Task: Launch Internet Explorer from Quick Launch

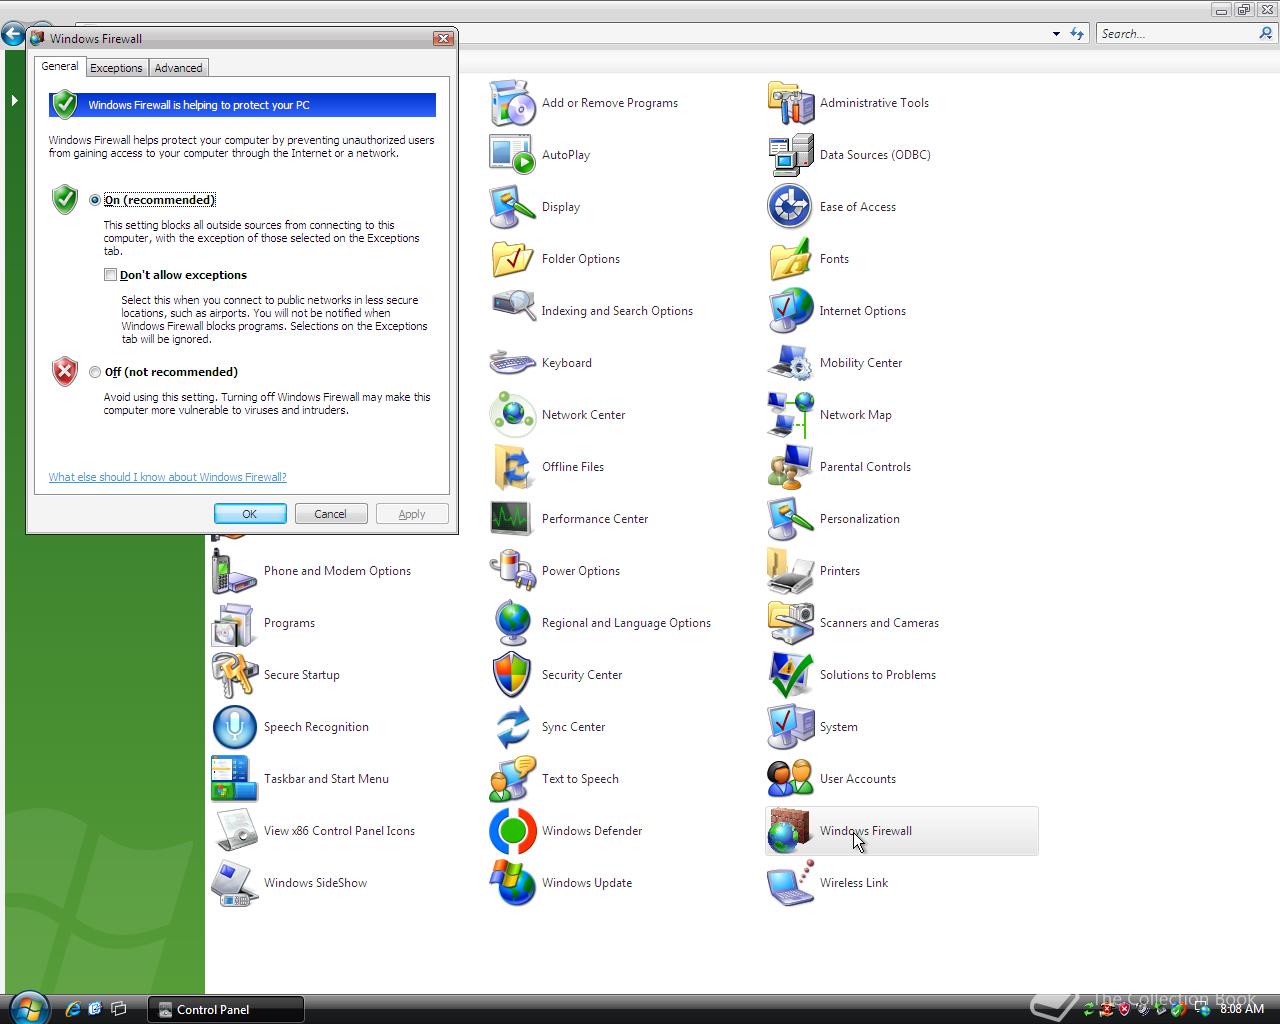Action: [x=72, y=1009]
